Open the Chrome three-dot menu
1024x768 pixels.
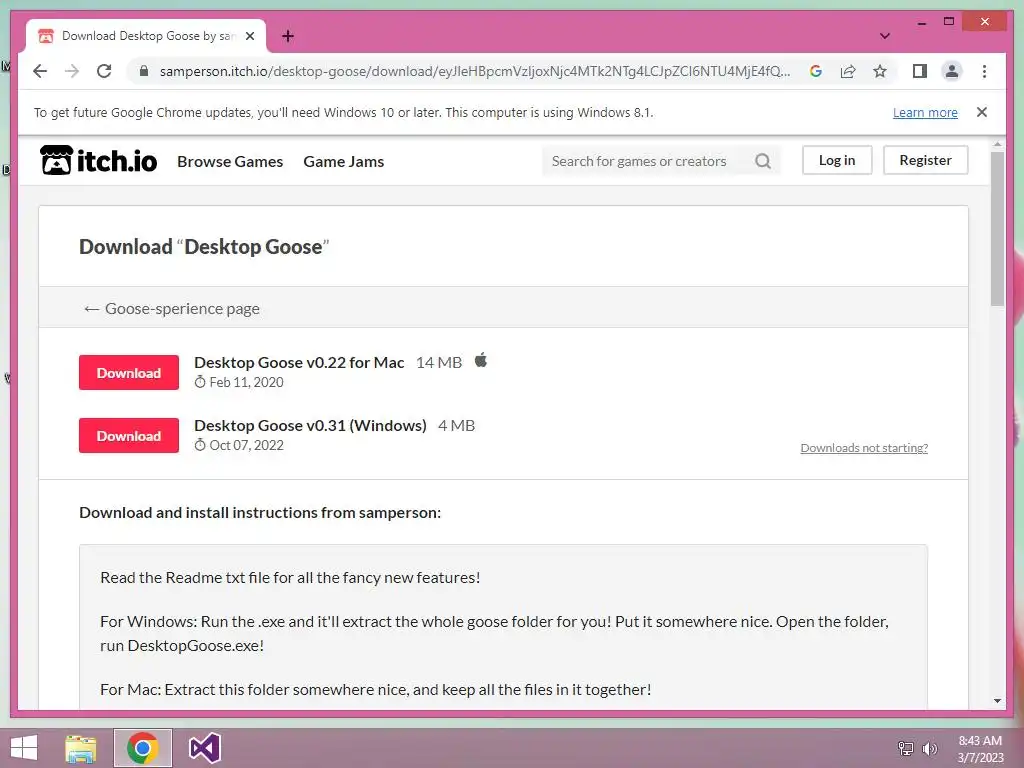[x=984, y=71]
